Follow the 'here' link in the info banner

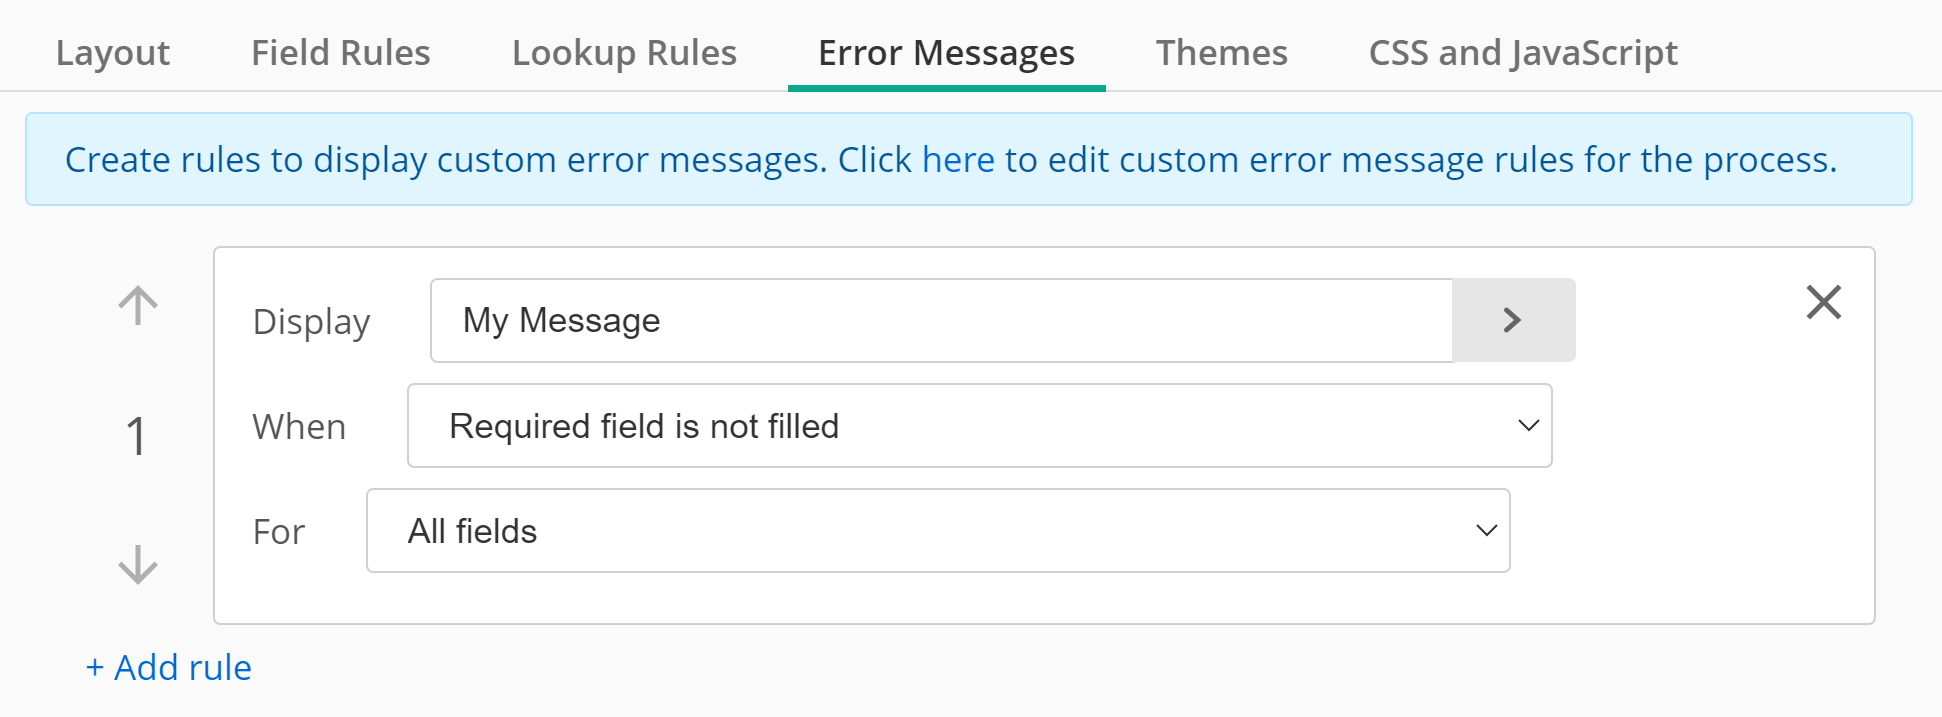point(958,159)
